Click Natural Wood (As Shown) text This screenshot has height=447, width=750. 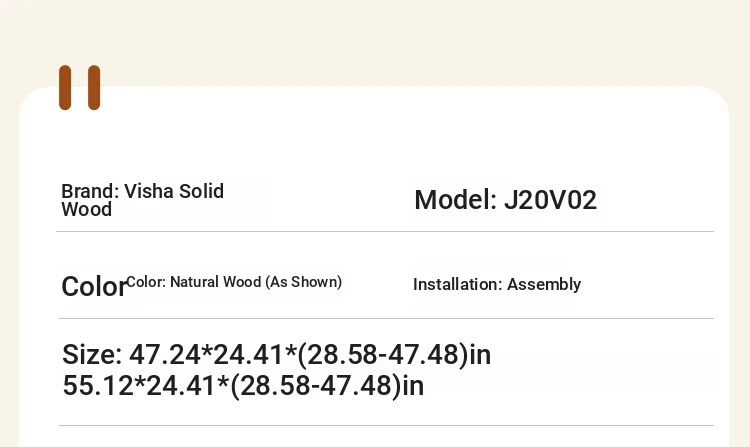[x=256, y=282]
